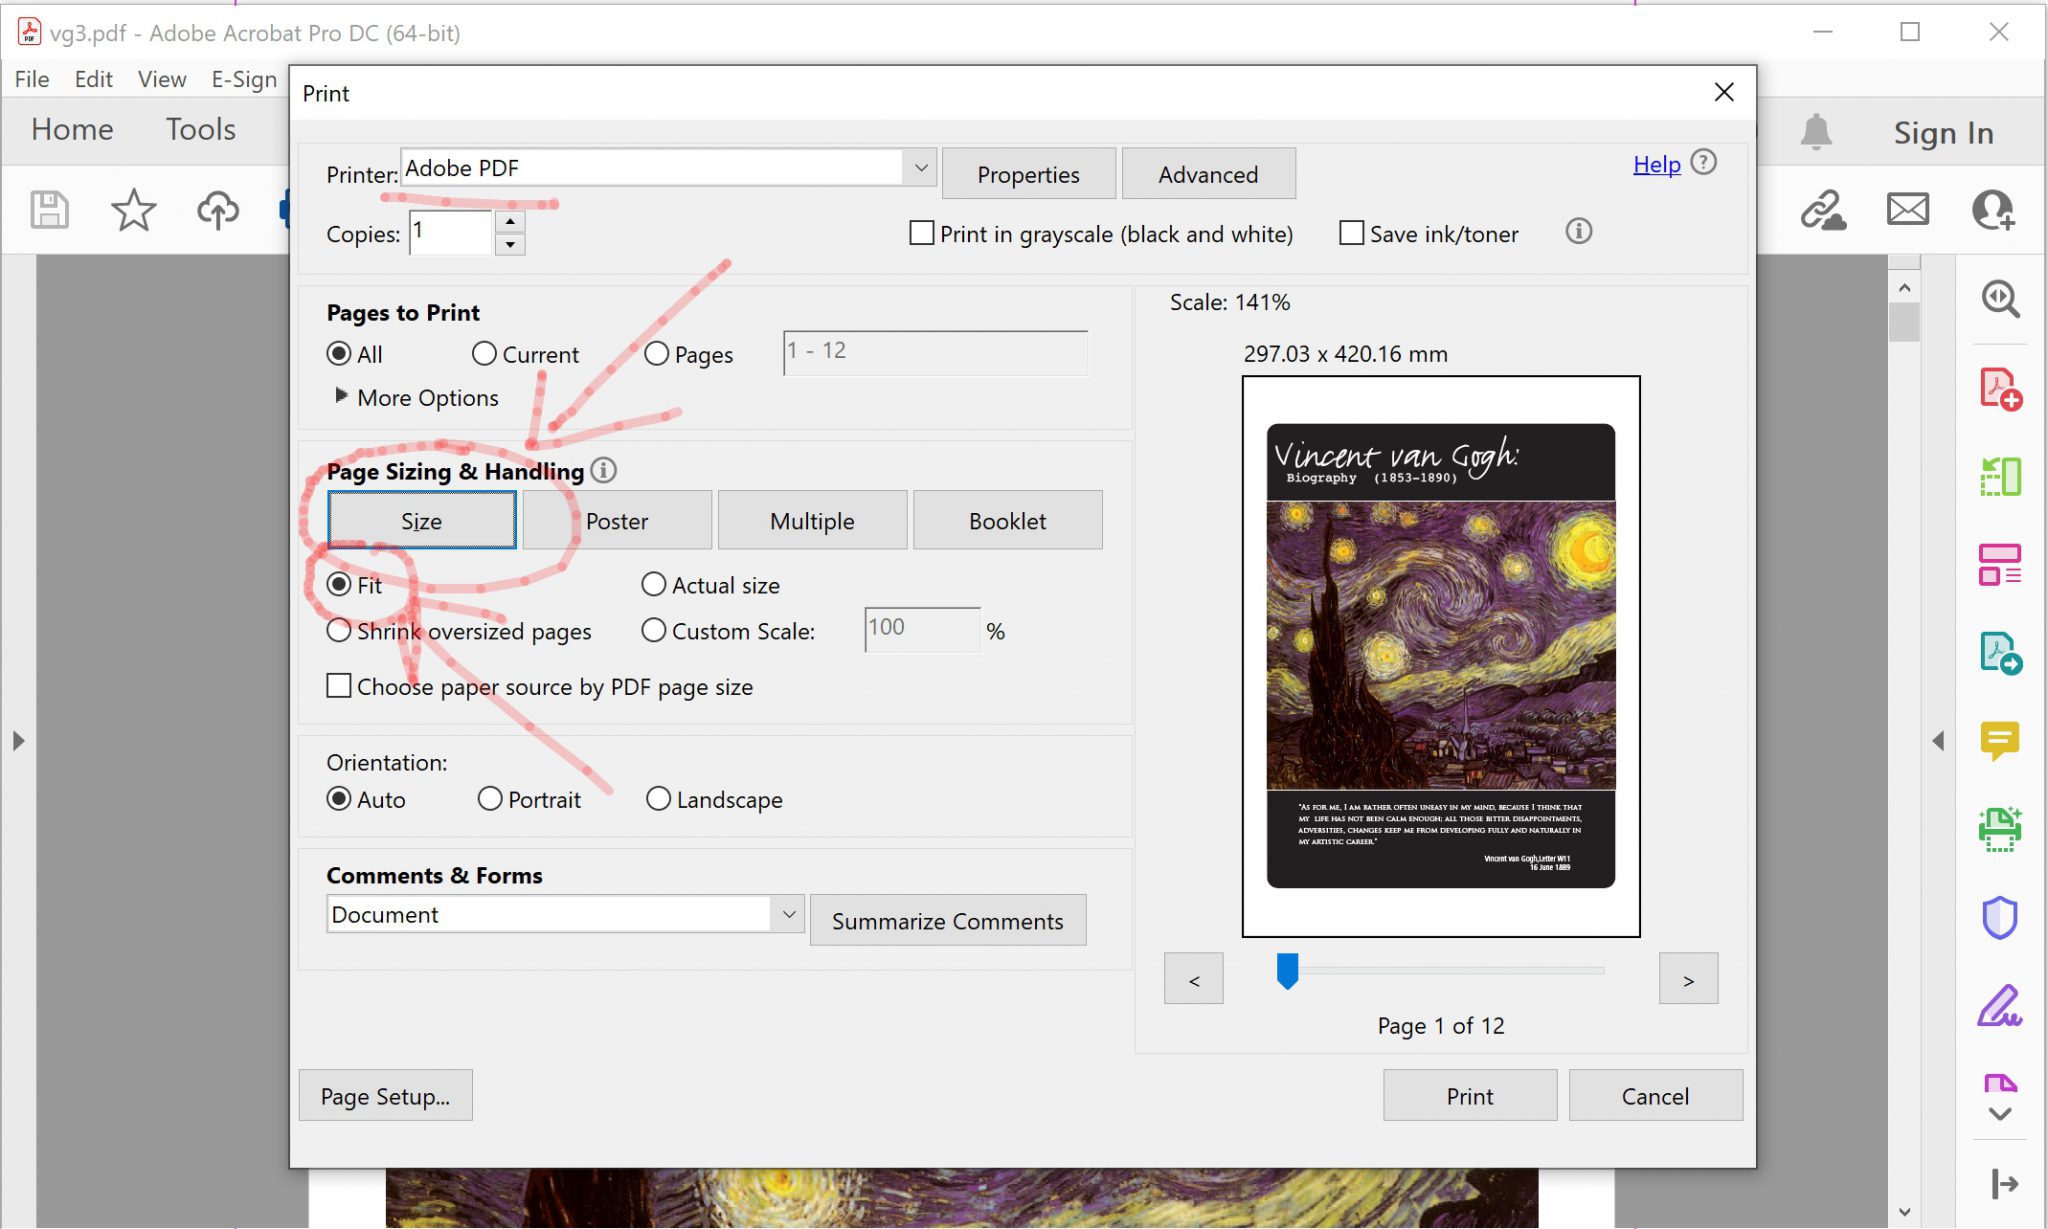Select the Landscape orientation radio button
This screenshot has width=2048, height=1229.
[x=658, y=799]
